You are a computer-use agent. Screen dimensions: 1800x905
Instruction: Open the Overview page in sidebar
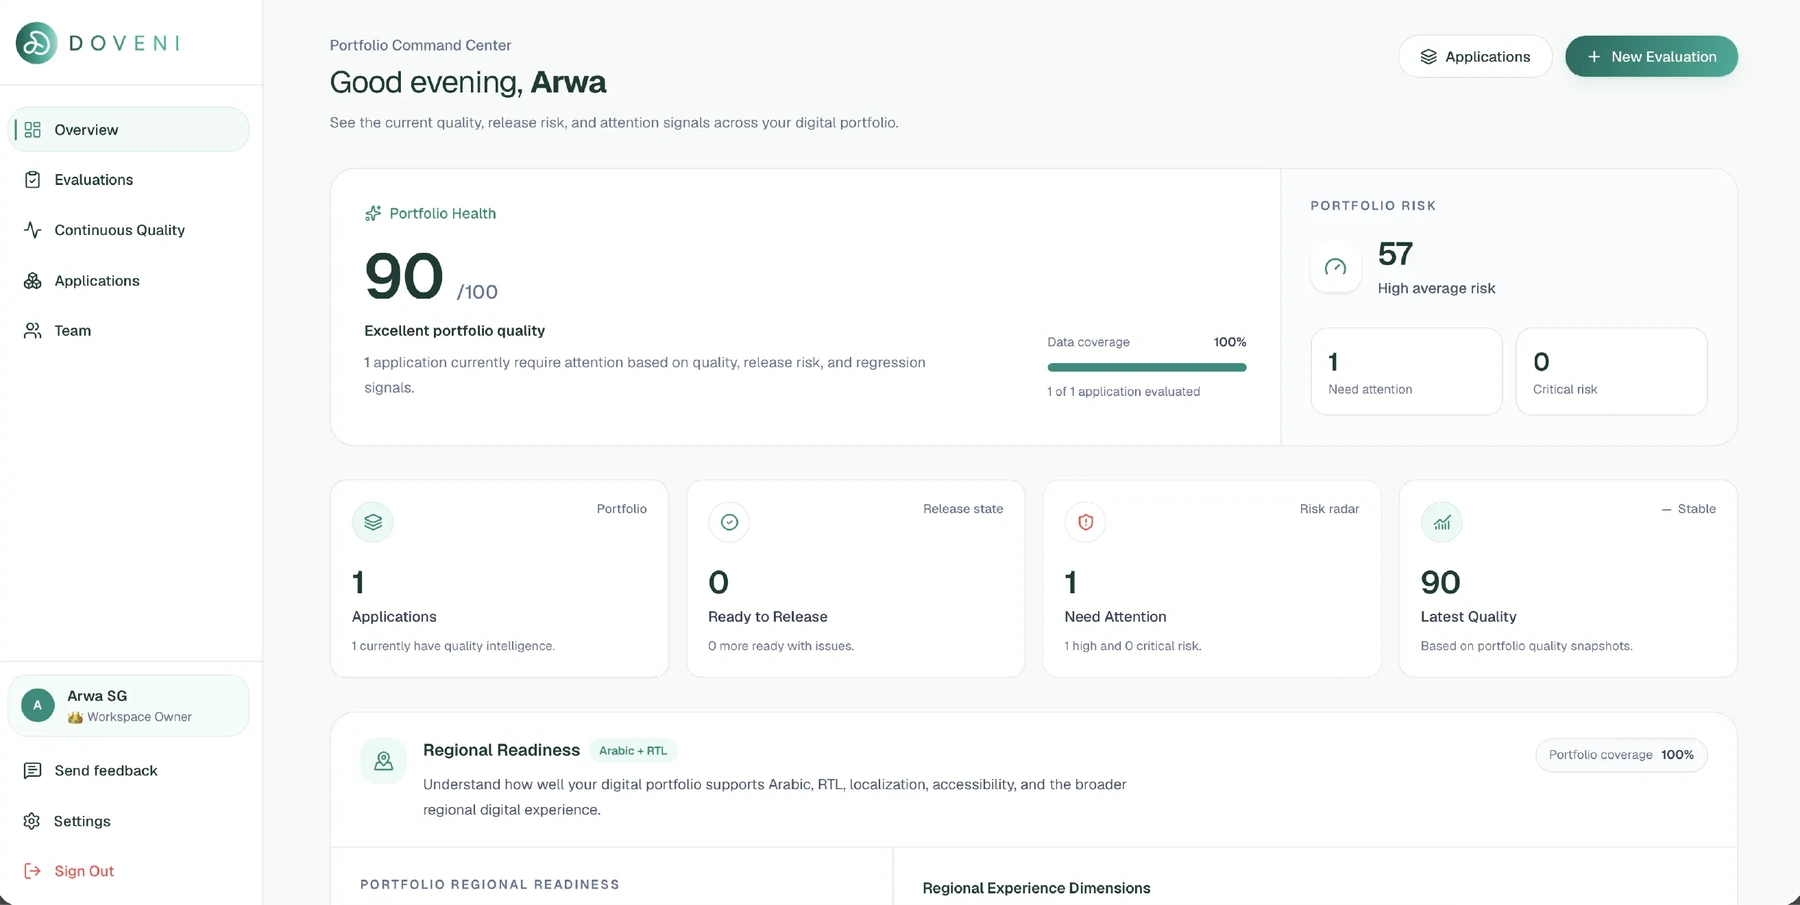(x=128, y=130)
